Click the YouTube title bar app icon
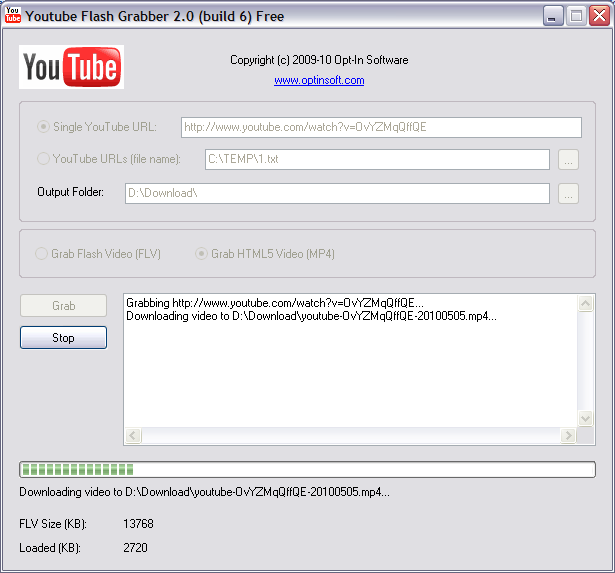The image size is (615, 573). click(13, 15)
